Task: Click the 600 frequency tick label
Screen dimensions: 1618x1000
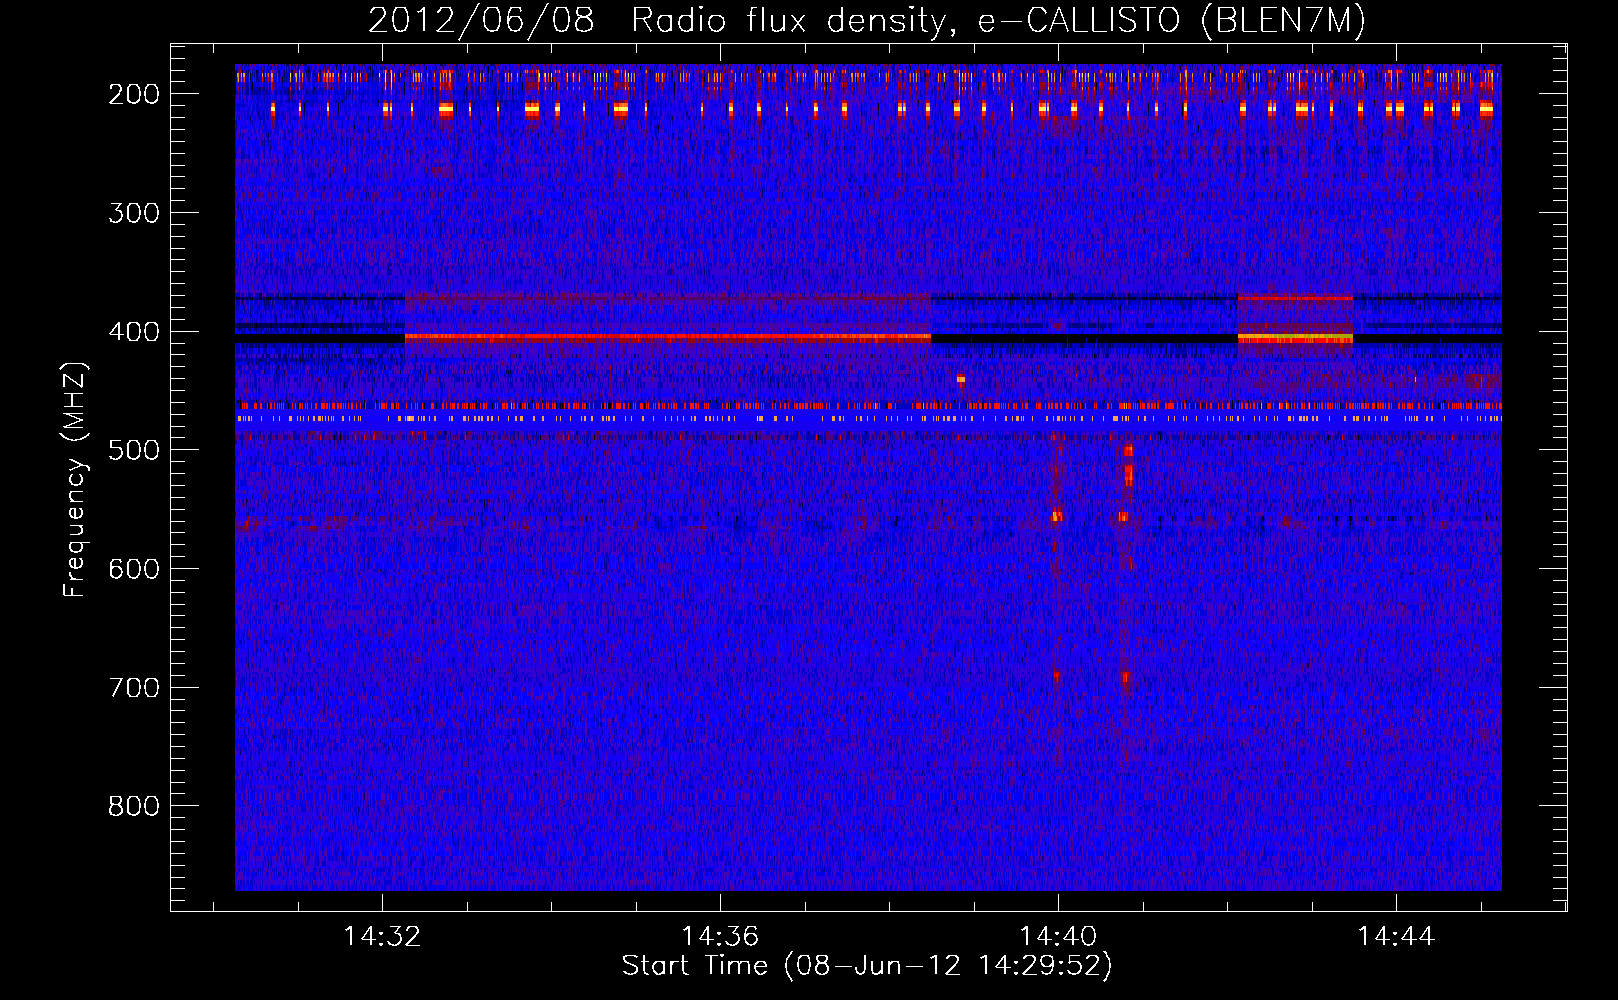Action: coord(134,569)
